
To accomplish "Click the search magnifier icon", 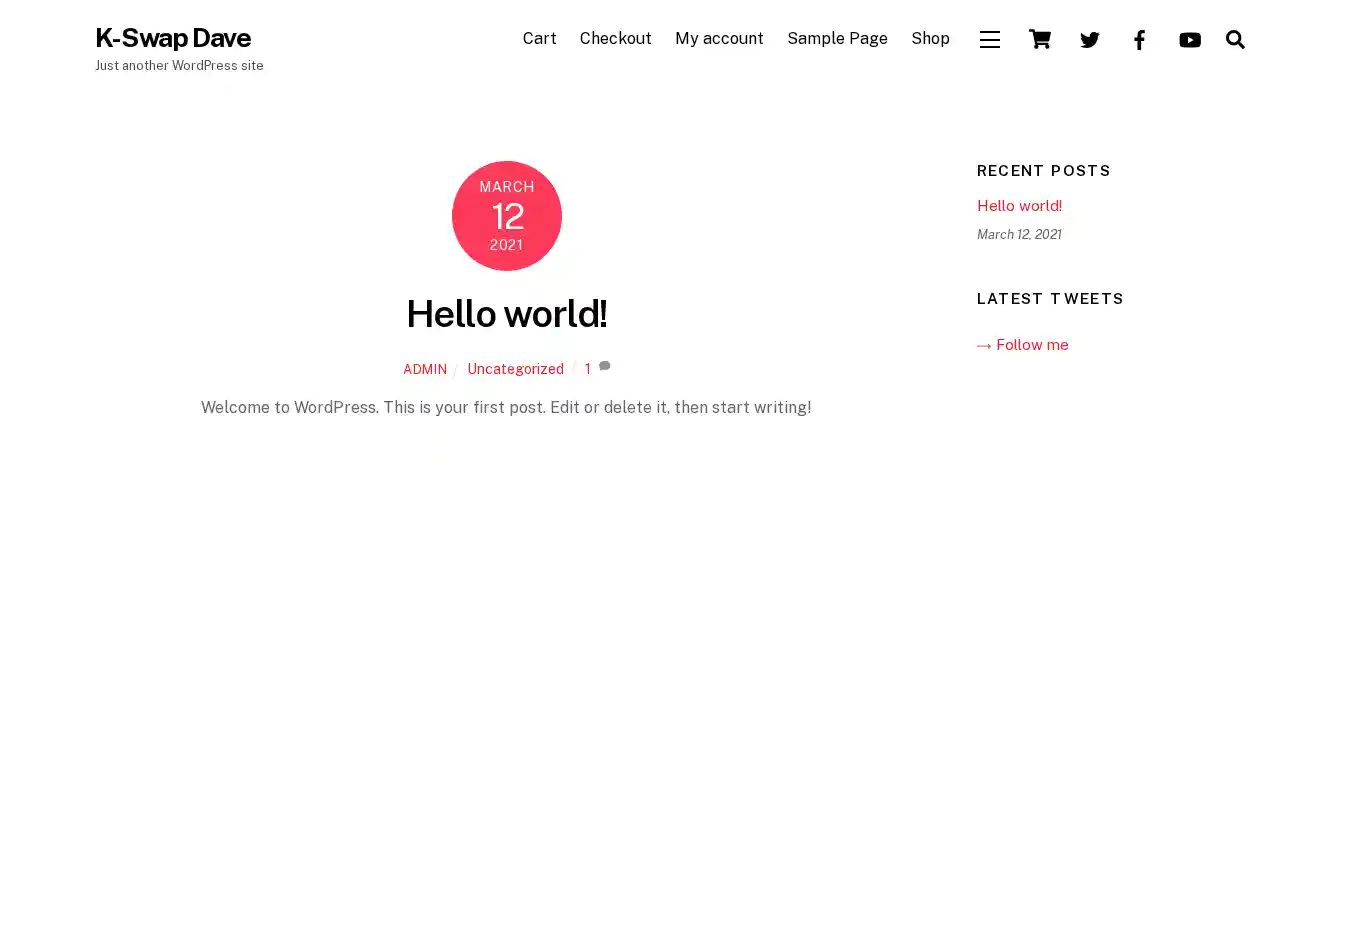I will coord(1235,40).
